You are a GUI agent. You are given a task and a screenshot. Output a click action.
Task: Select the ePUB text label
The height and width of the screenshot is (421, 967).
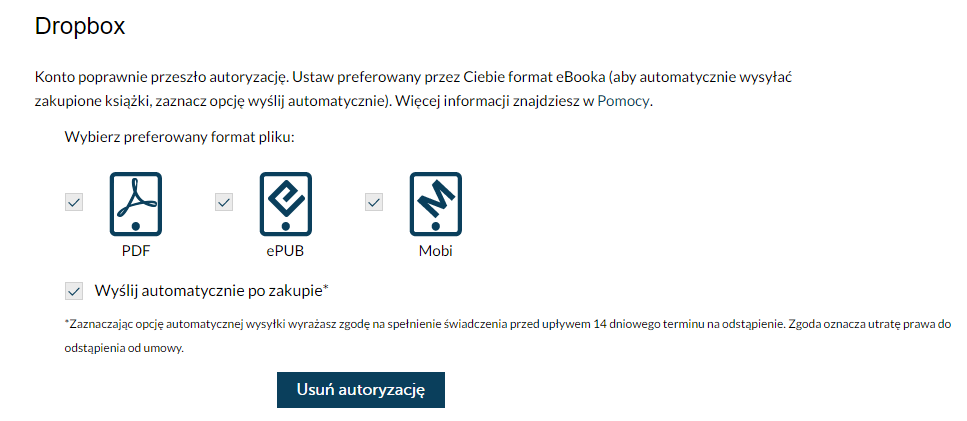(x=286, y=251)
